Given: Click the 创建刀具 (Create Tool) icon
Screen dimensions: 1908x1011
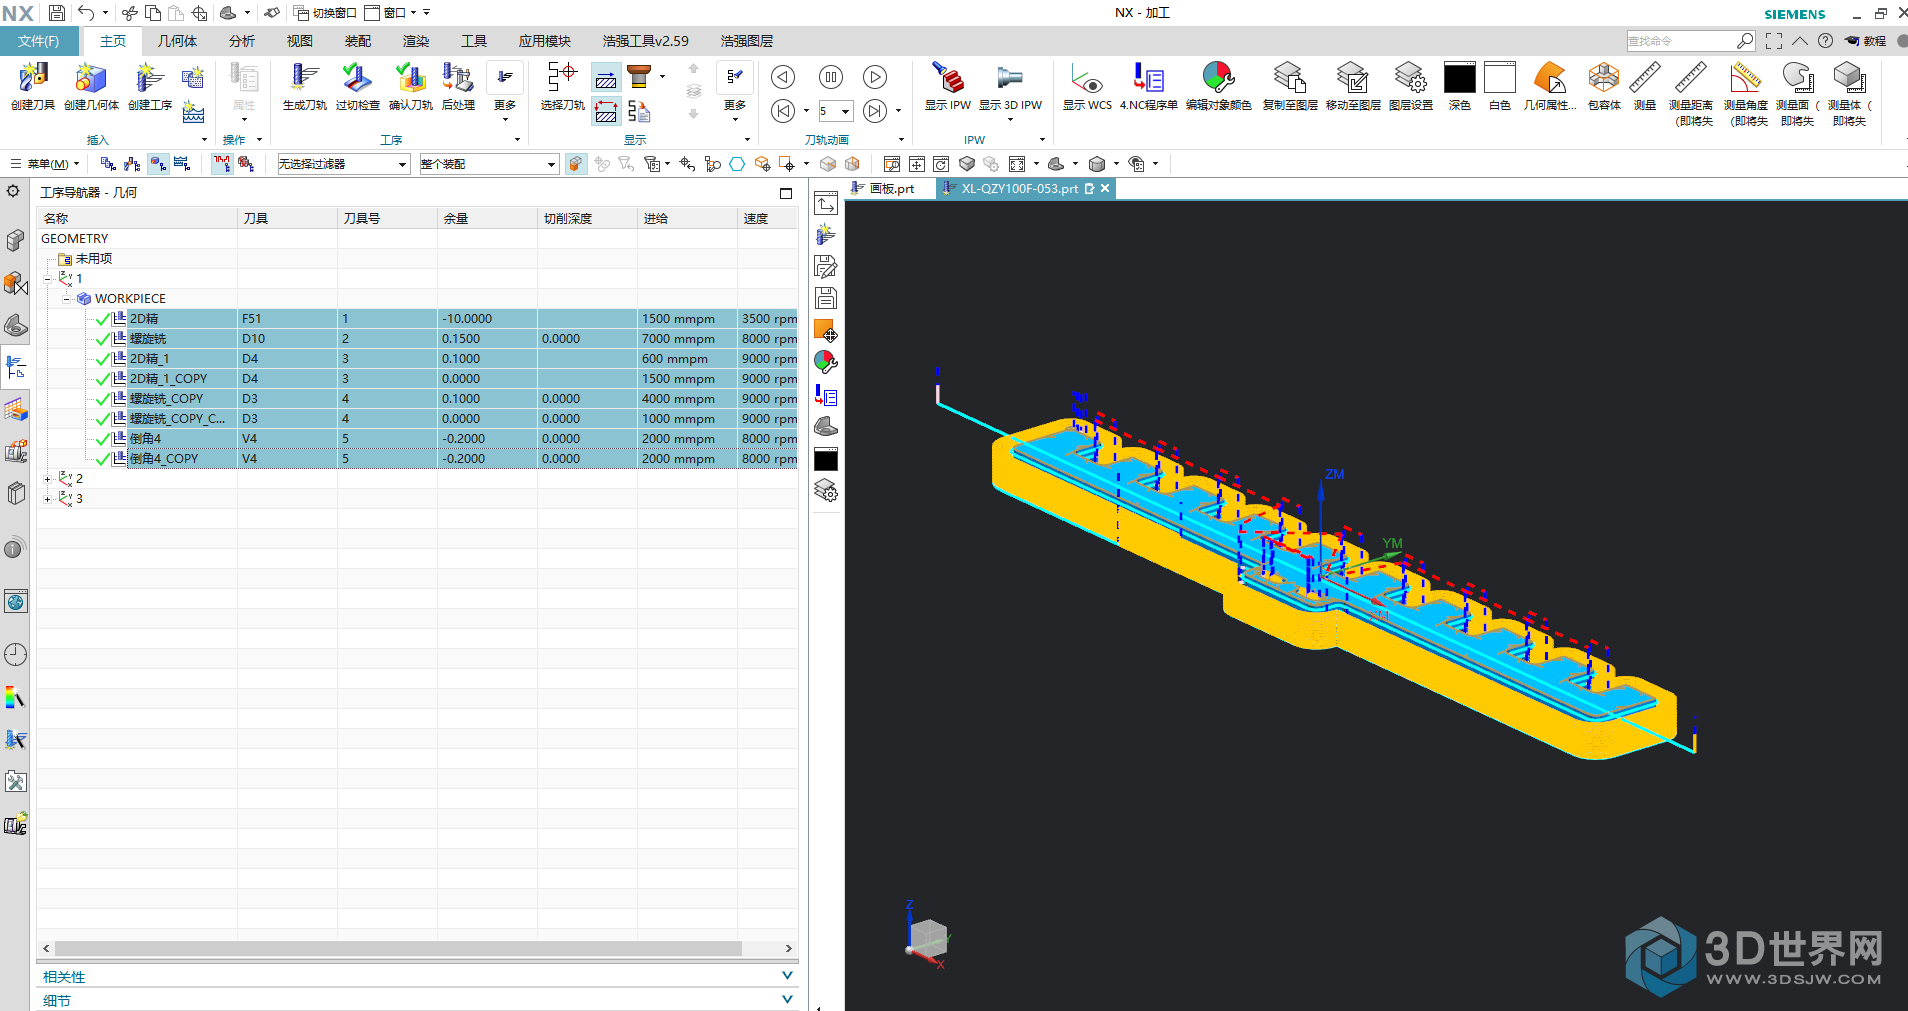Looking at the screenshot, I should tap(33, 86).
